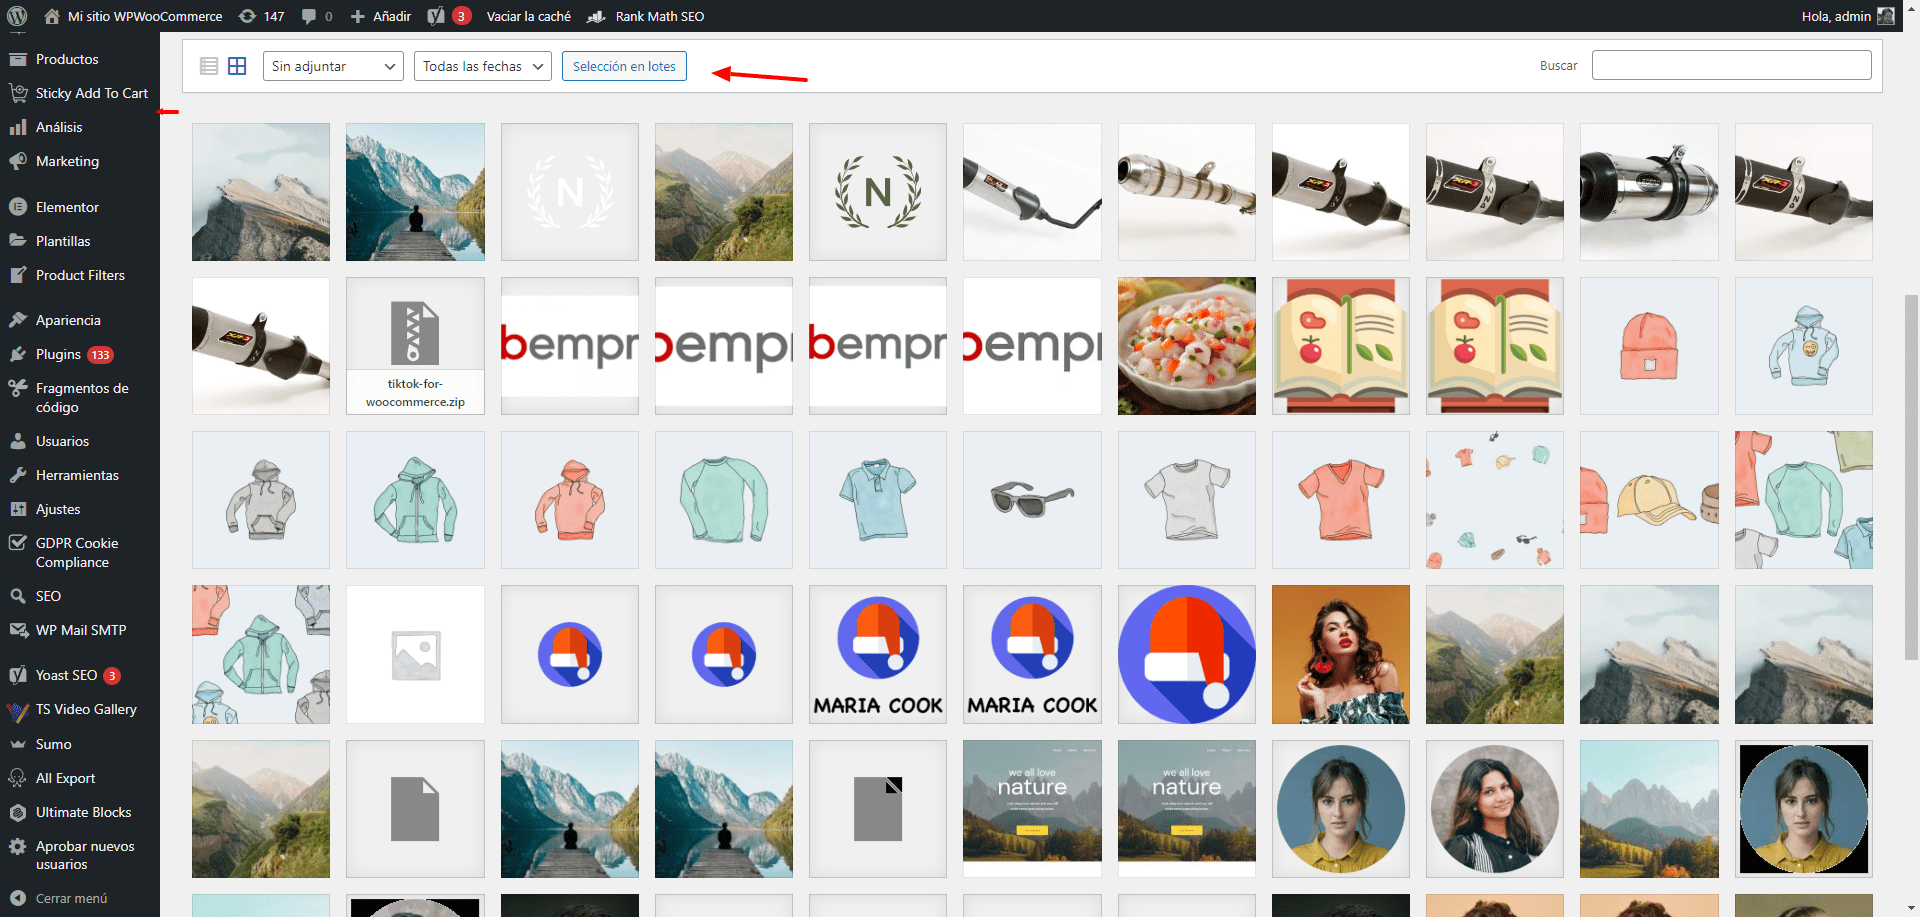
Task: Open the Análisis chart icon
Action: (x=17, y=127)
